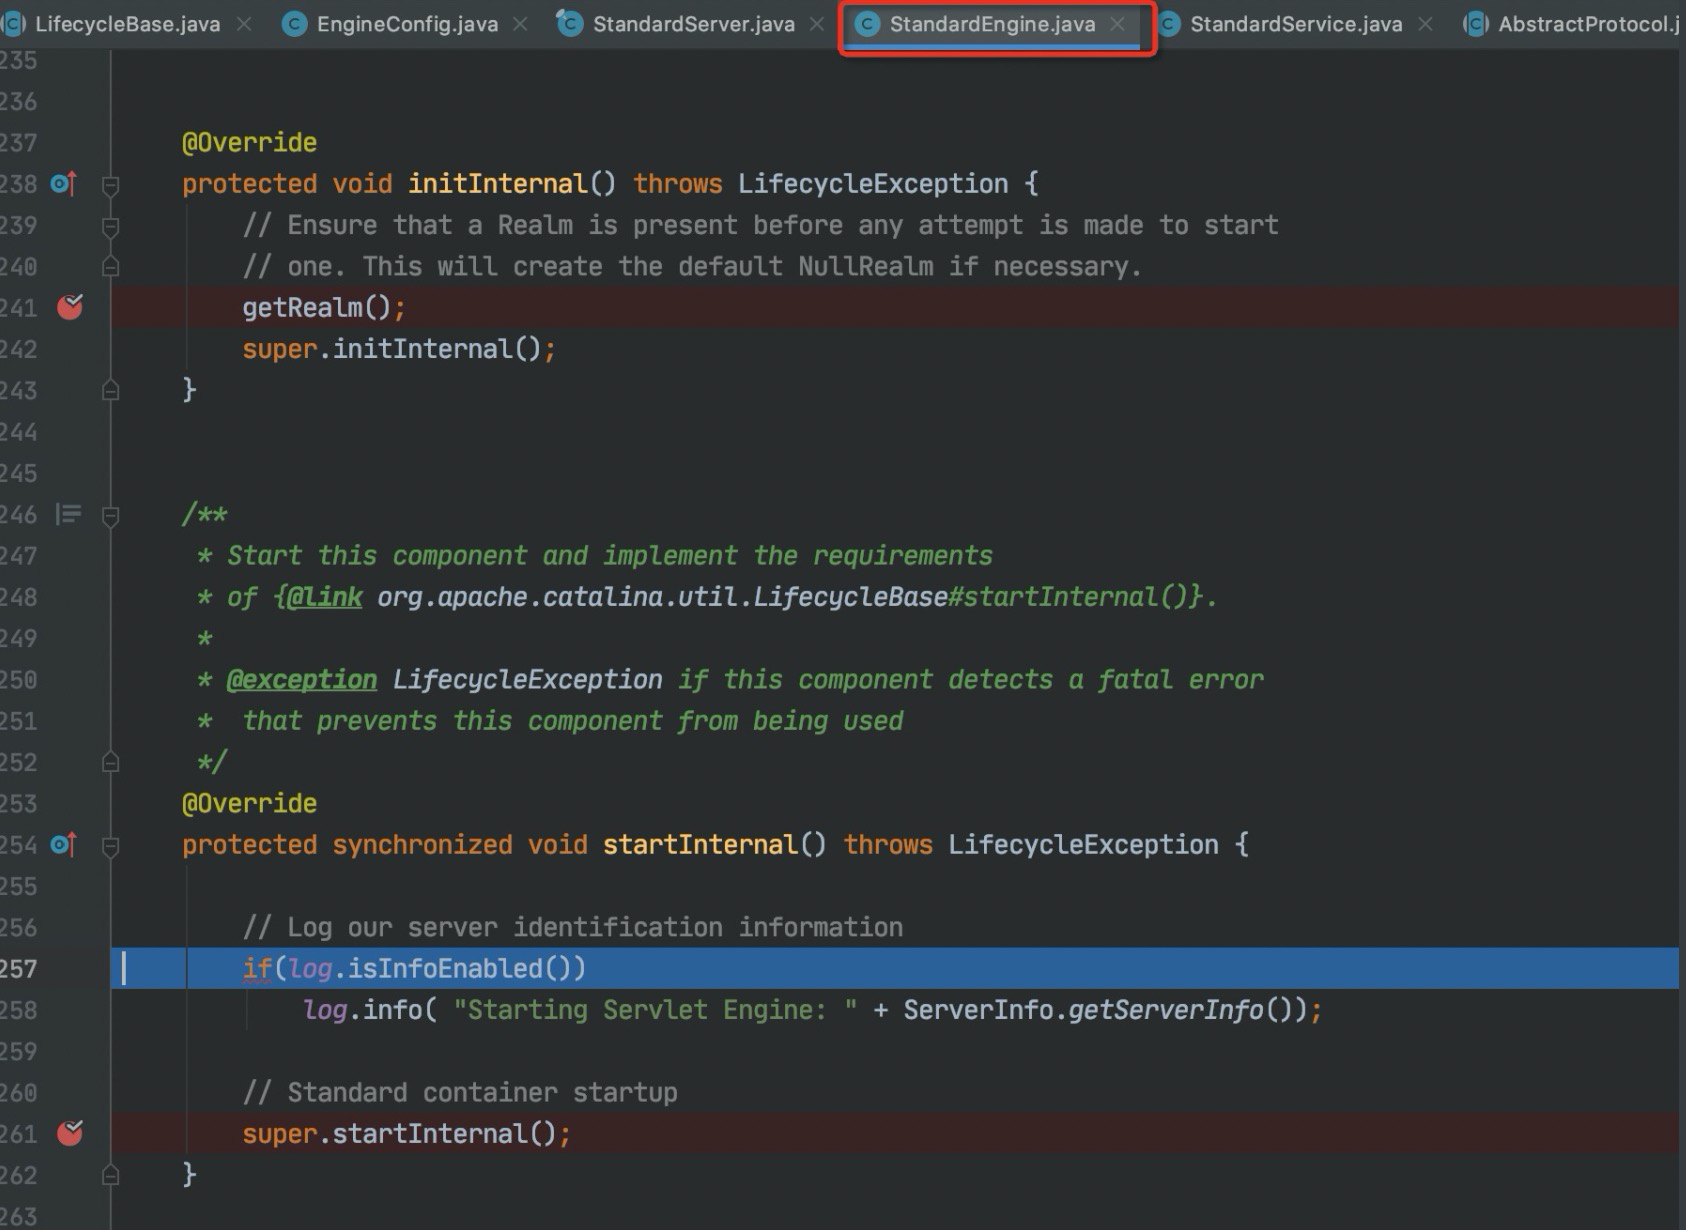Collapse the startInternal method fold at line 254

(111, 846)
